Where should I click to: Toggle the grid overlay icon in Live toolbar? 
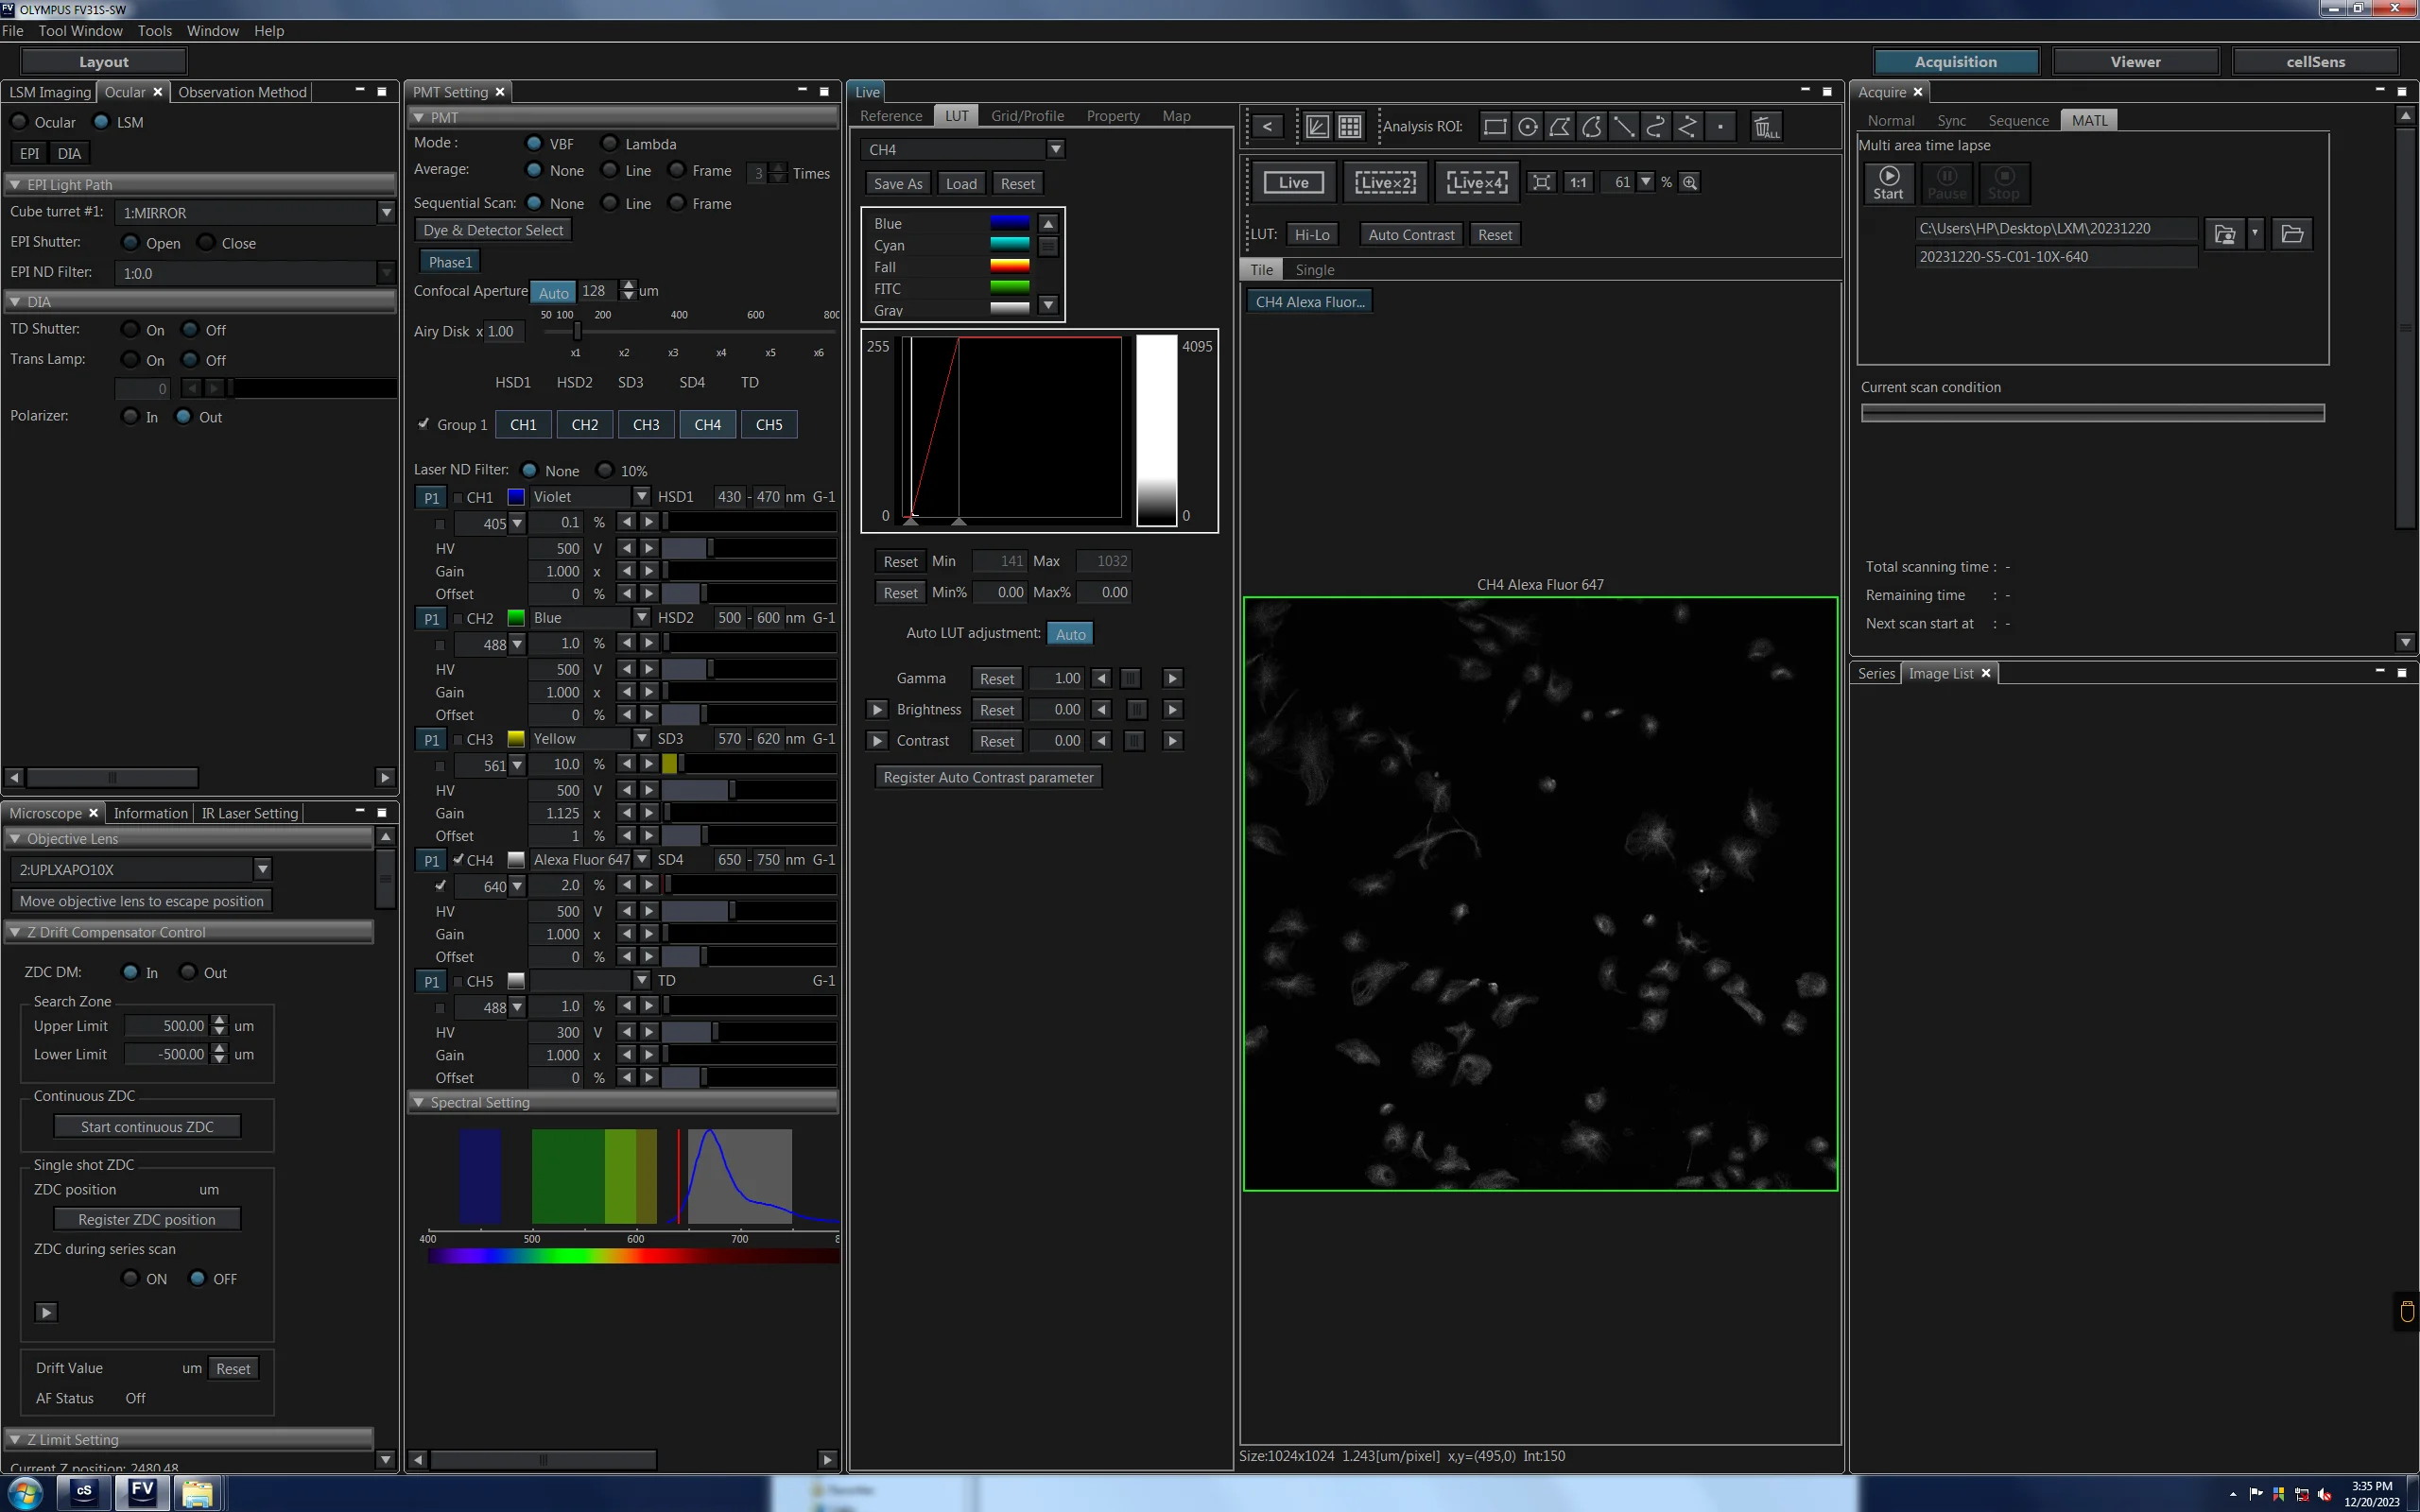[1350, 127]
